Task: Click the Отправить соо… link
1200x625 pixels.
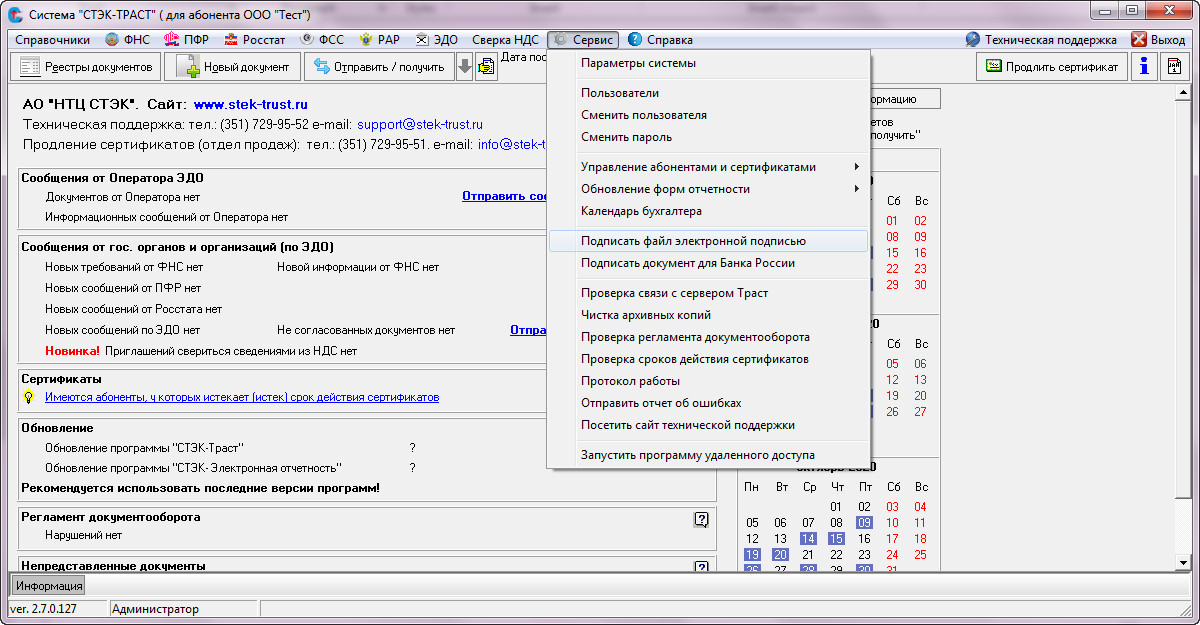Action: (504, 196)
